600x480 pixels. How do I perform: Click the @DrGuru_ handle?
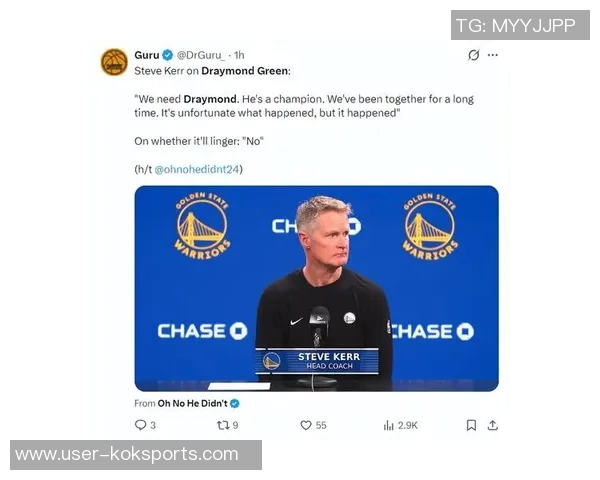201,55
